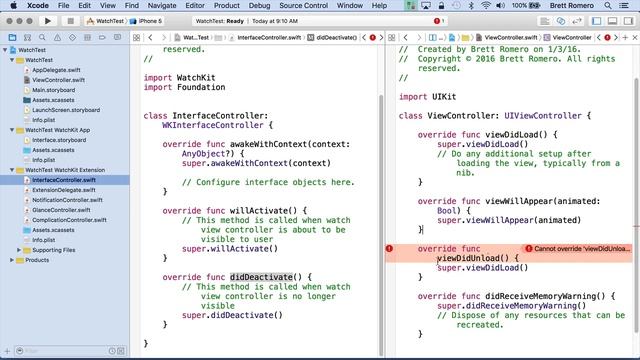This screenshot has height=360, width=640.
Task: Open the Source Control menu
Action: (303, 6)
